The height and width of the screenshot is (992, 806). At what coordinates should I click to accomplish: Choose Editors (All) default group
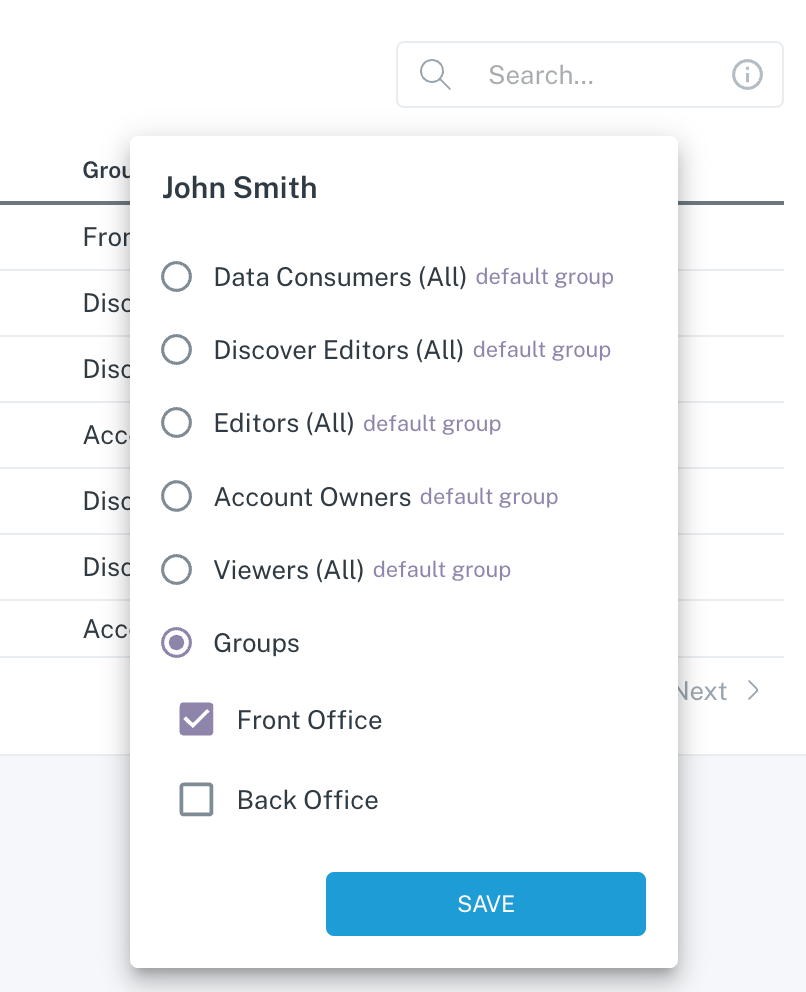click(x=177, y=423)
